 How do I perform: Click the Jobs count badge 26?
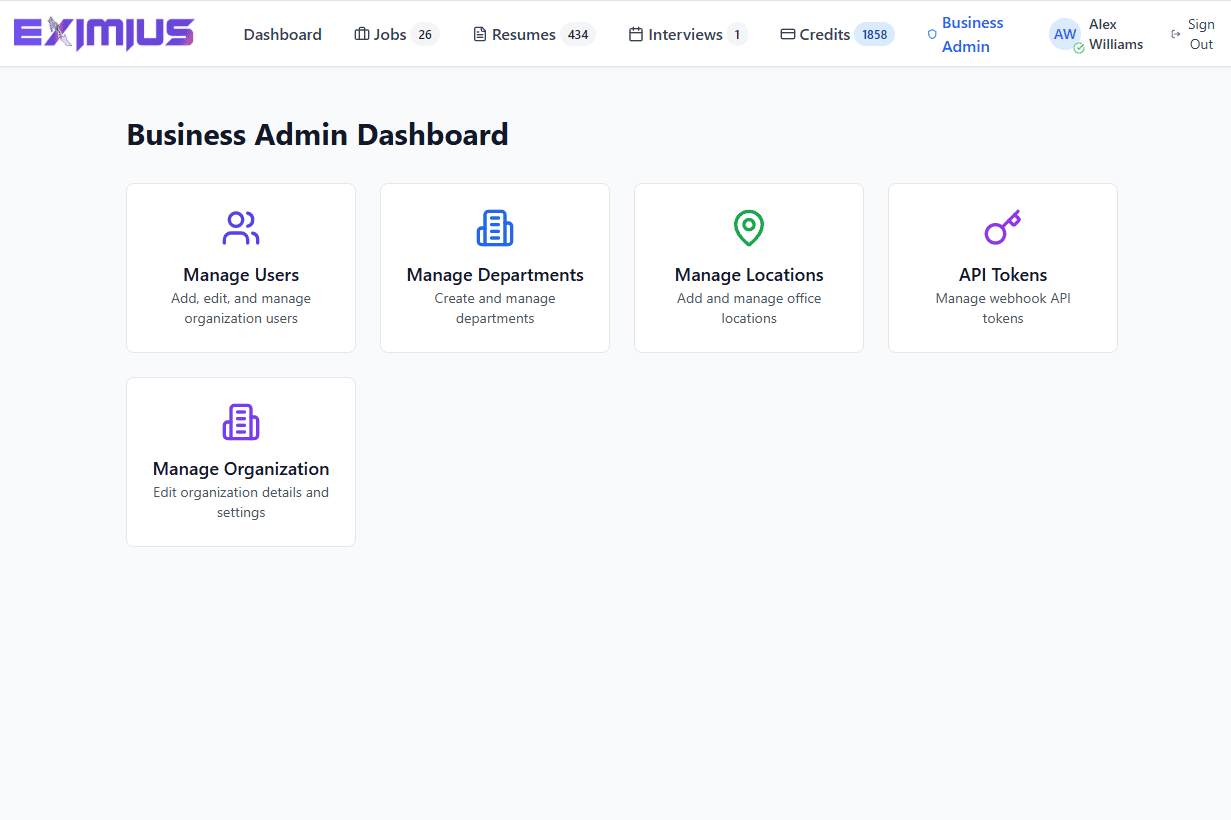pyautogui.click(x=425, y=35)
